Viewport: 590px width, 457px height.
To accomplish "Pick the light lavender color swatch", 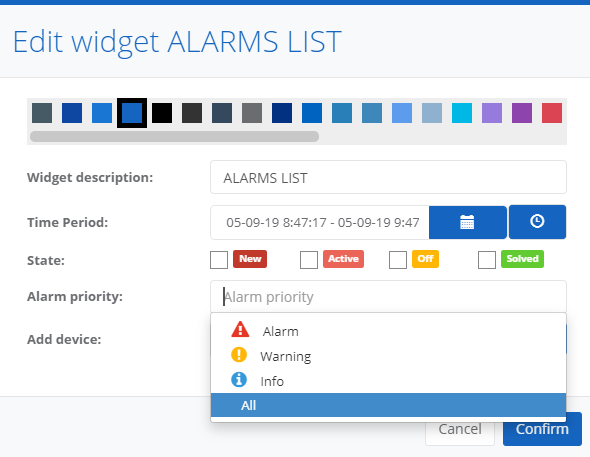I will point(492,113).
